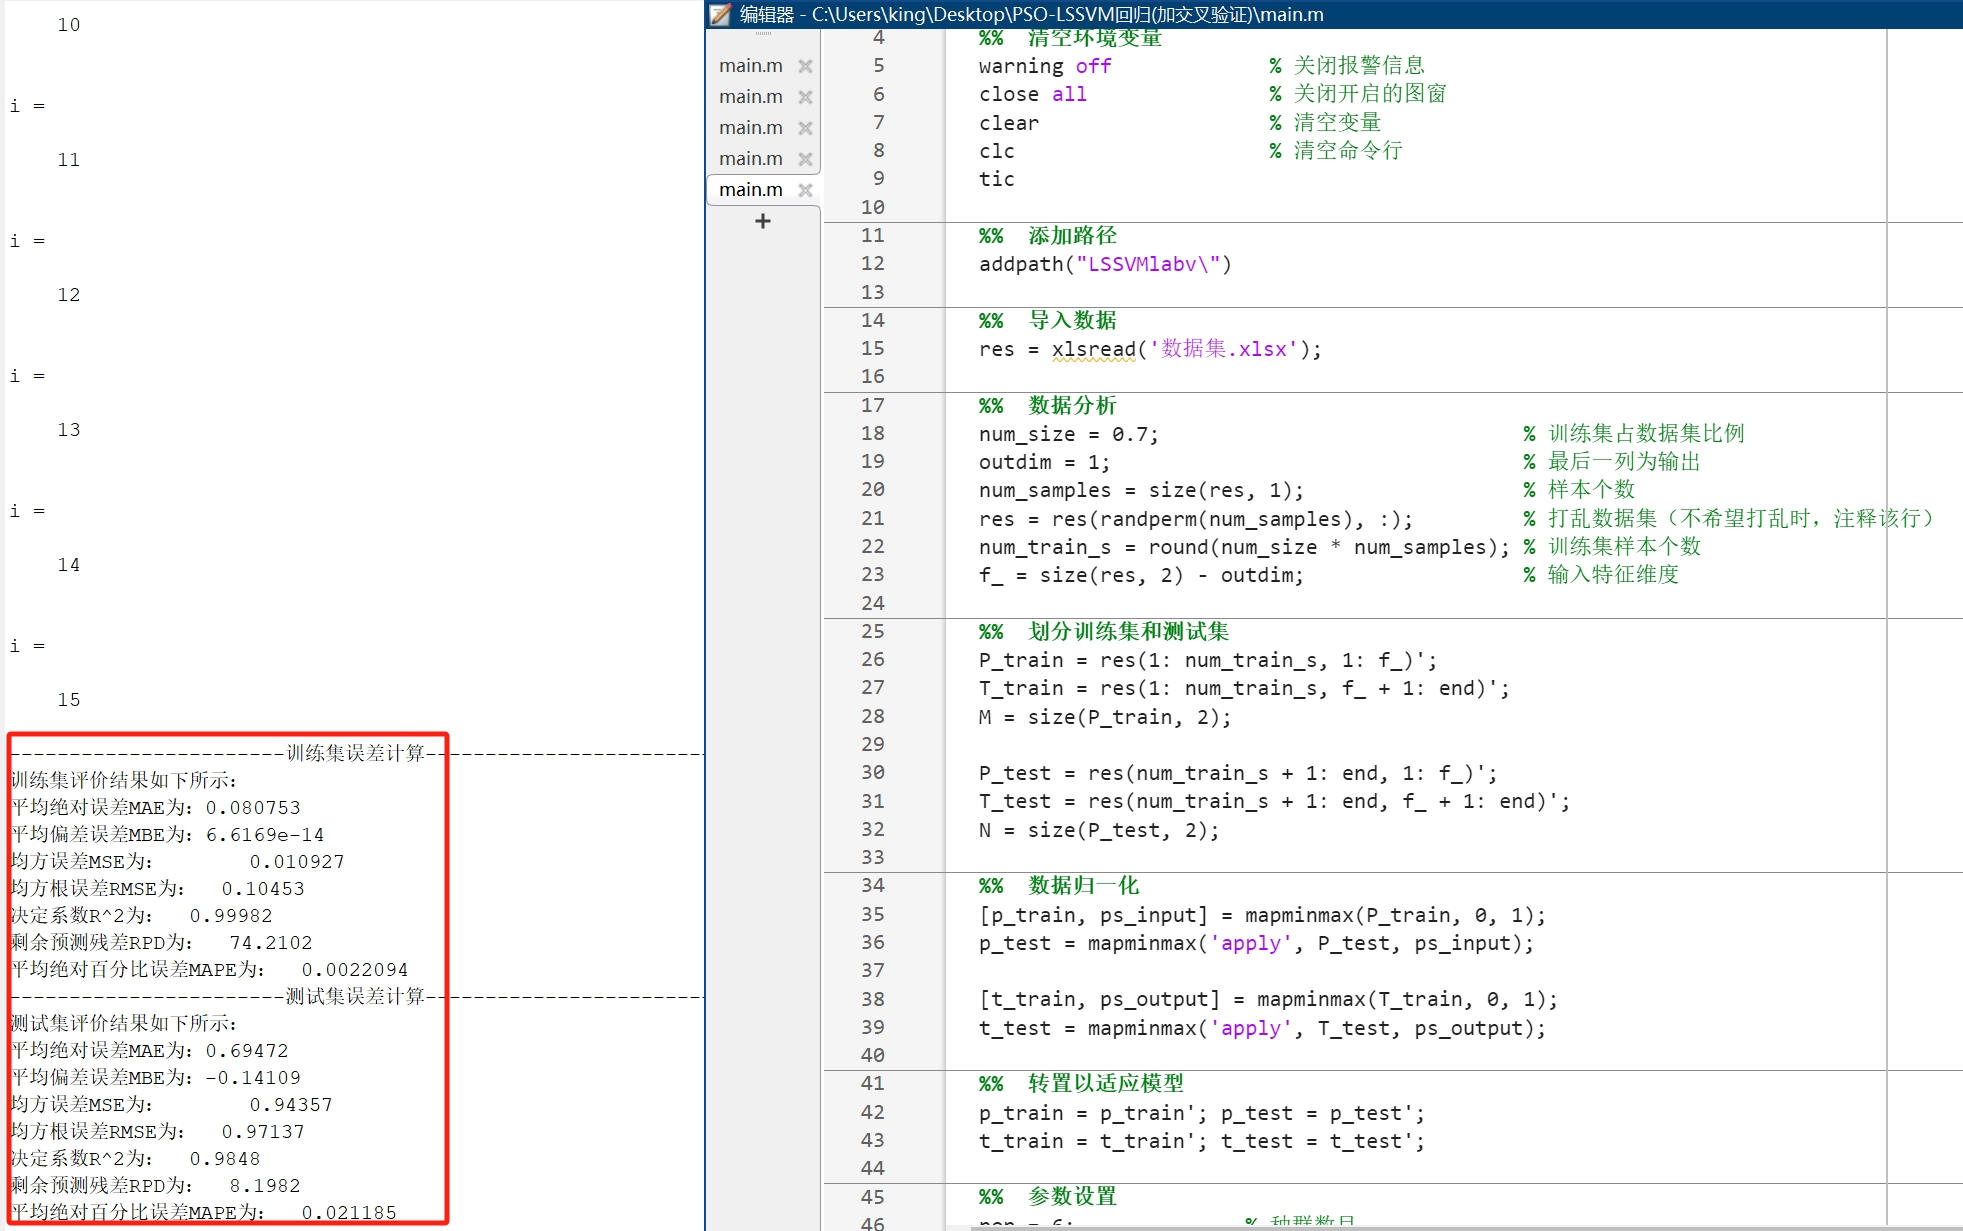Click the tab panel drag handle dots
Viewport: 1963px width, 1231px height.
pyautogui.click(x=763, y=34)
